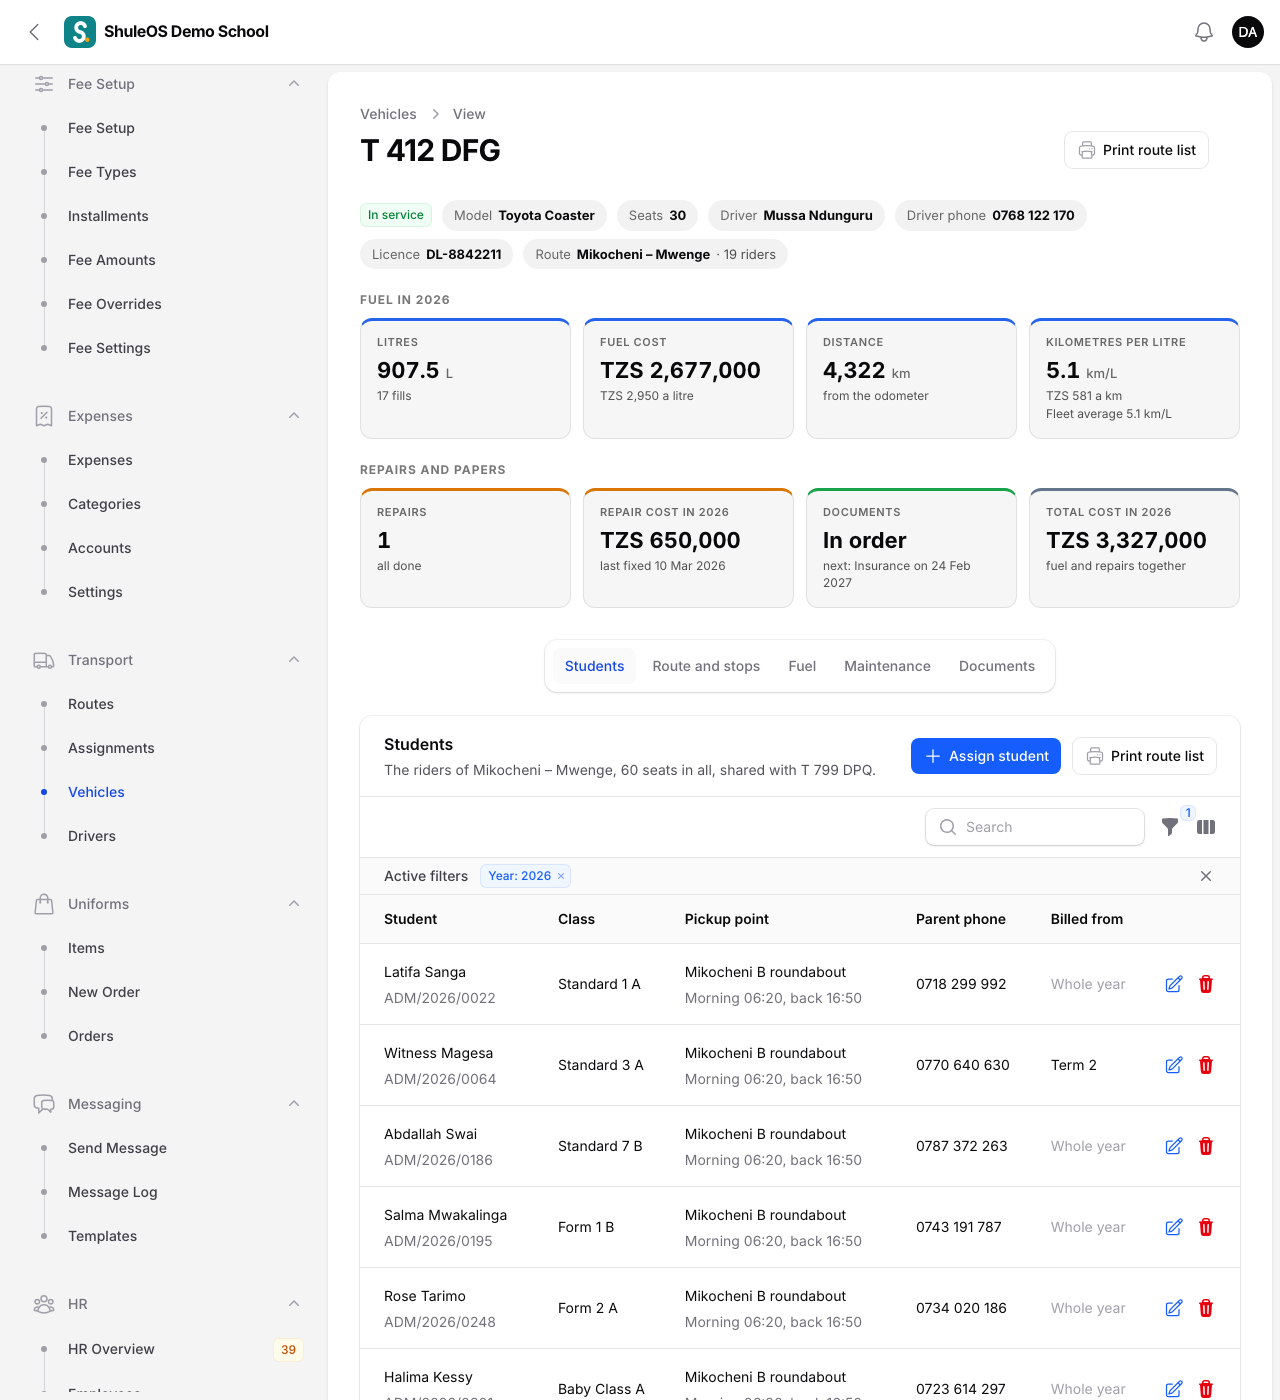Select the Students tab
1280x1400 pixels.
point(594,666)
